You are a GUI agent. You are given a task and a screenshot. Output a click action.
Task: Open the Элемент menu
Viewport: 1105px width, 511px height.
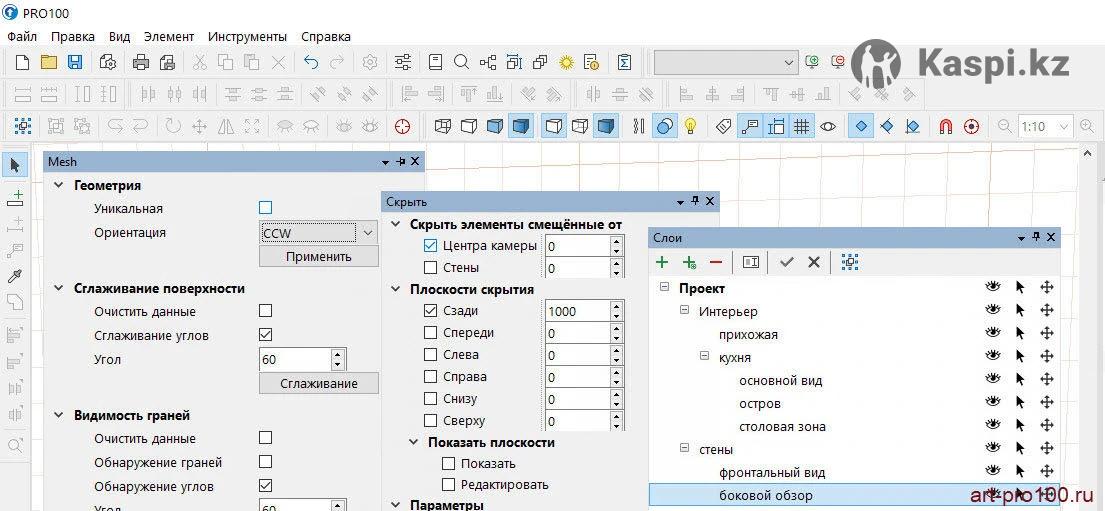pos(169,36)
